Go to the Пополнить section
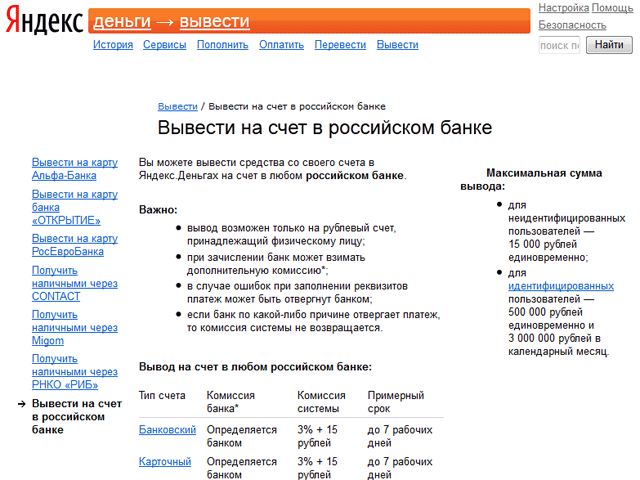 coord(222,45)
